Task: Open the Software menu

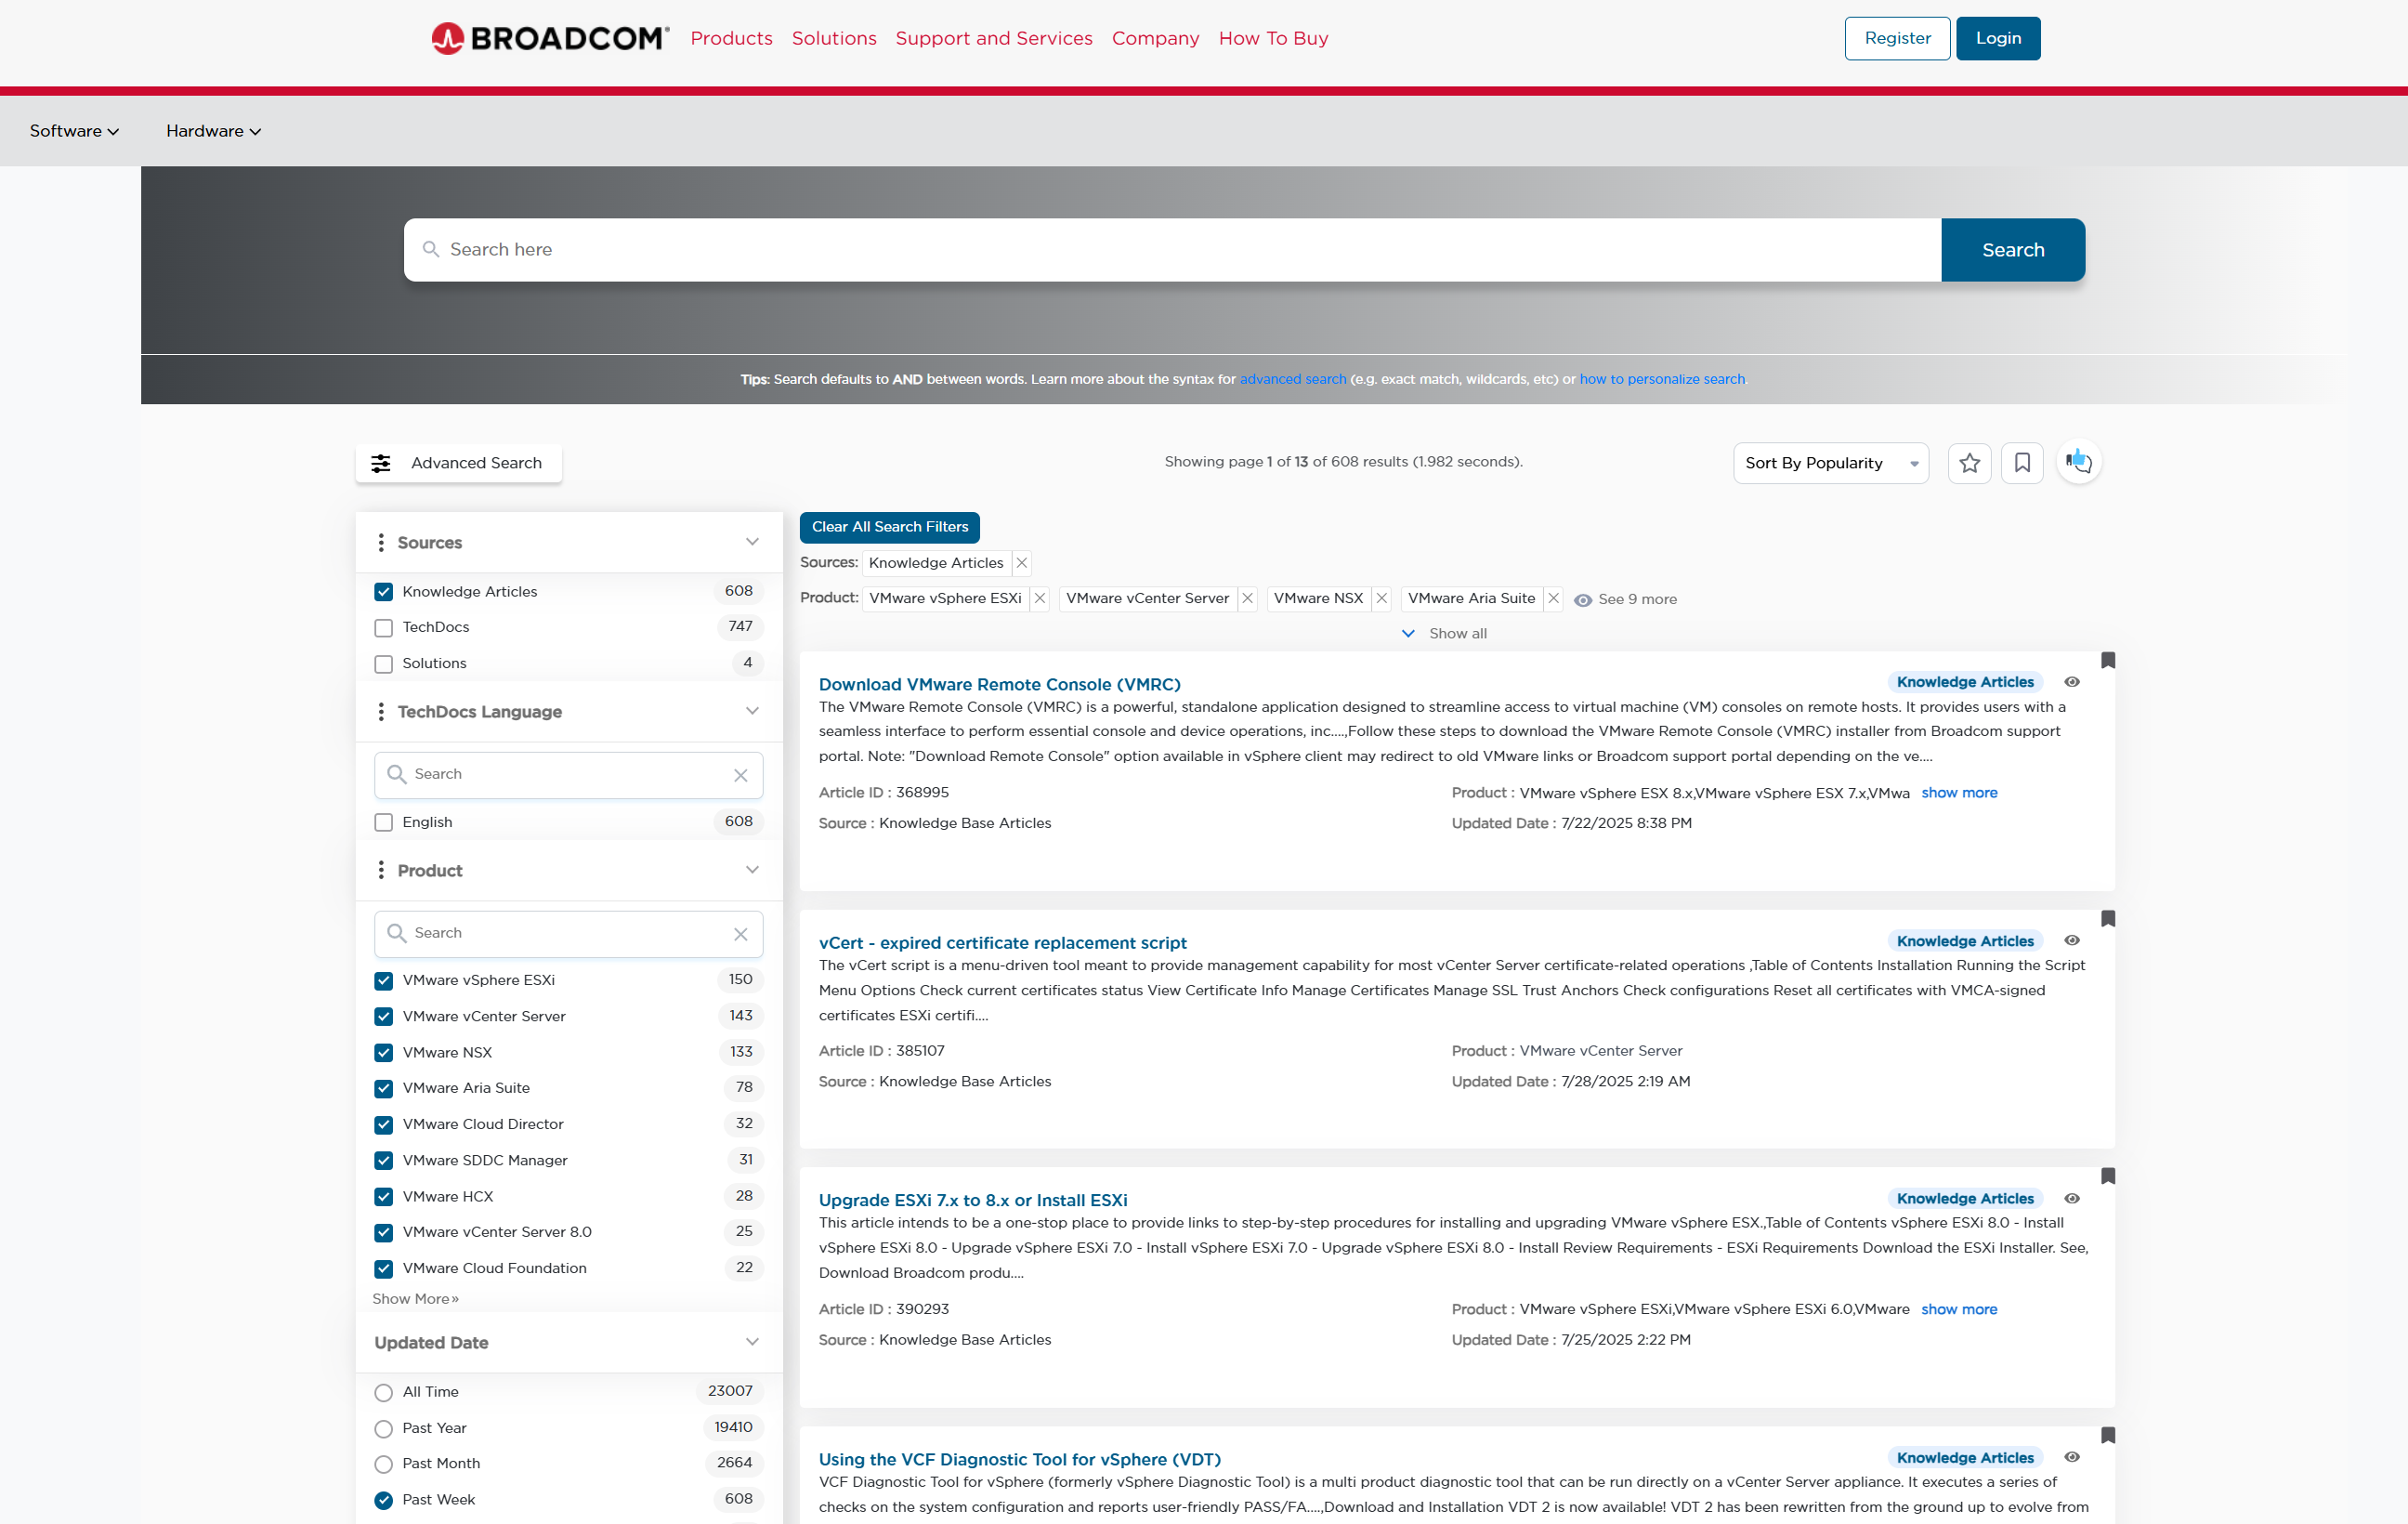Action: point(73,130)
